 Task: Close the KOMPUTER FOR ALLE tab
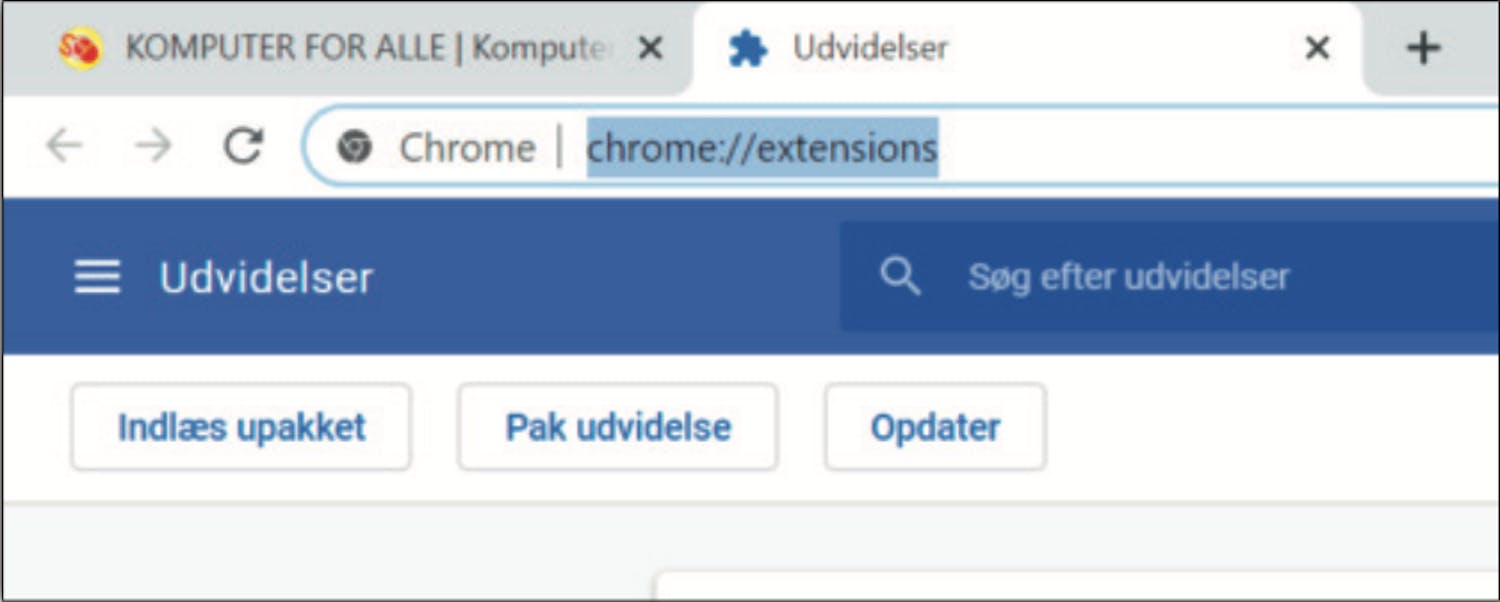pyautogui.click(x=650, y=48)
